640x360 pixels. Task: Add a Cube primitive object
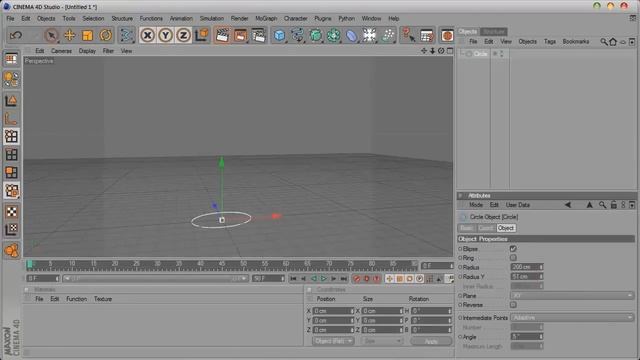[x=279, y=36]
